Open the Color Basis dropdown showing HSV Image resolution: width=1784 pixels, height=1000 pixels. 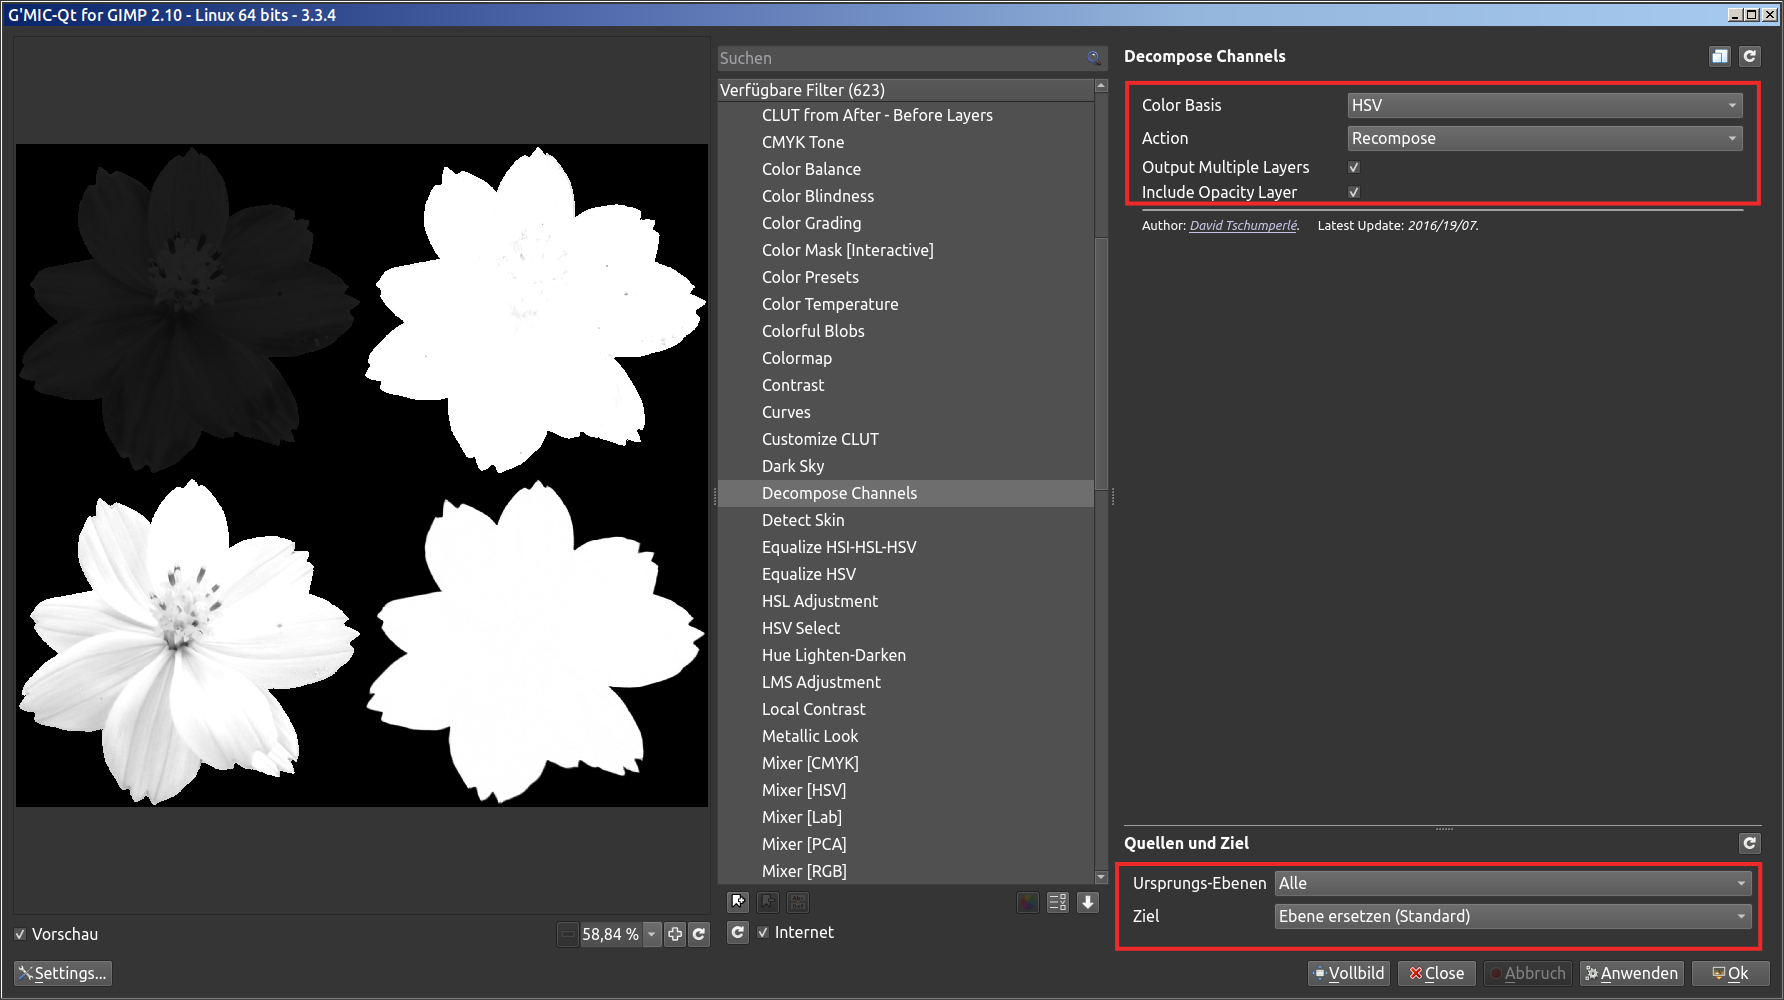point(1544,105)
